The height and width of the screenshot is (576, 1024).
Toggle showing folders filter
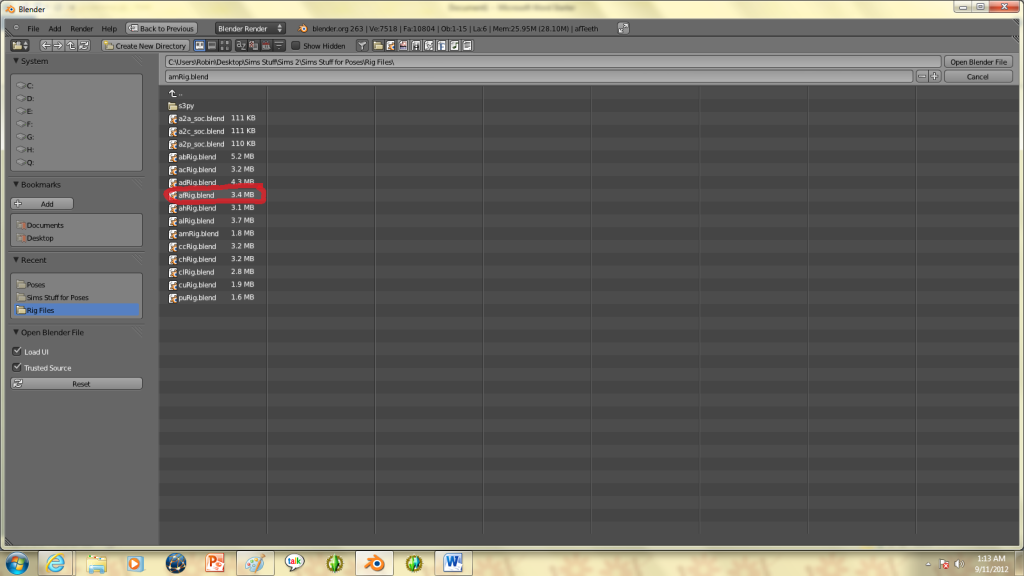click(378, 46)
